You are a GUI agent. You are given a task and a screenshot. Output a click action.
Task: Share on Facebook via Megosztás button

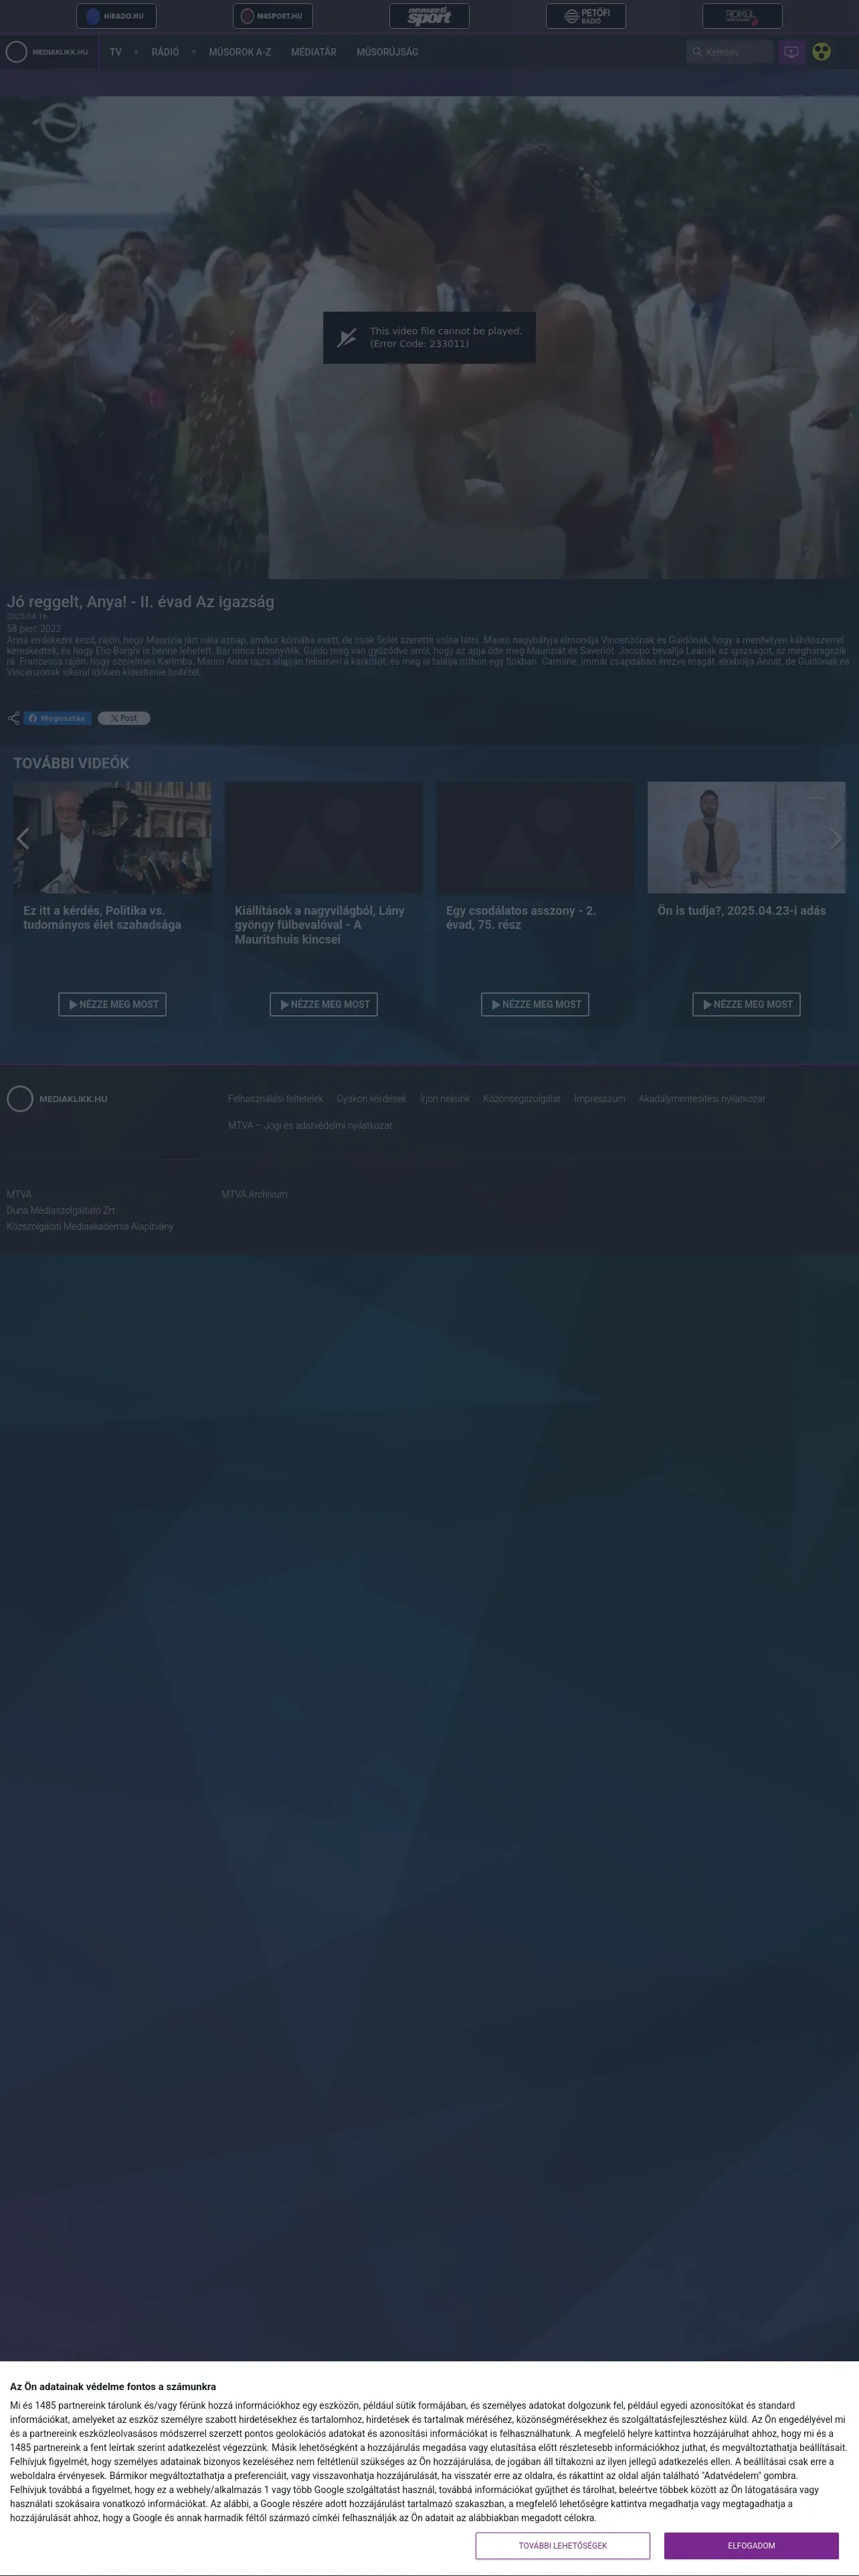(58, 718)
